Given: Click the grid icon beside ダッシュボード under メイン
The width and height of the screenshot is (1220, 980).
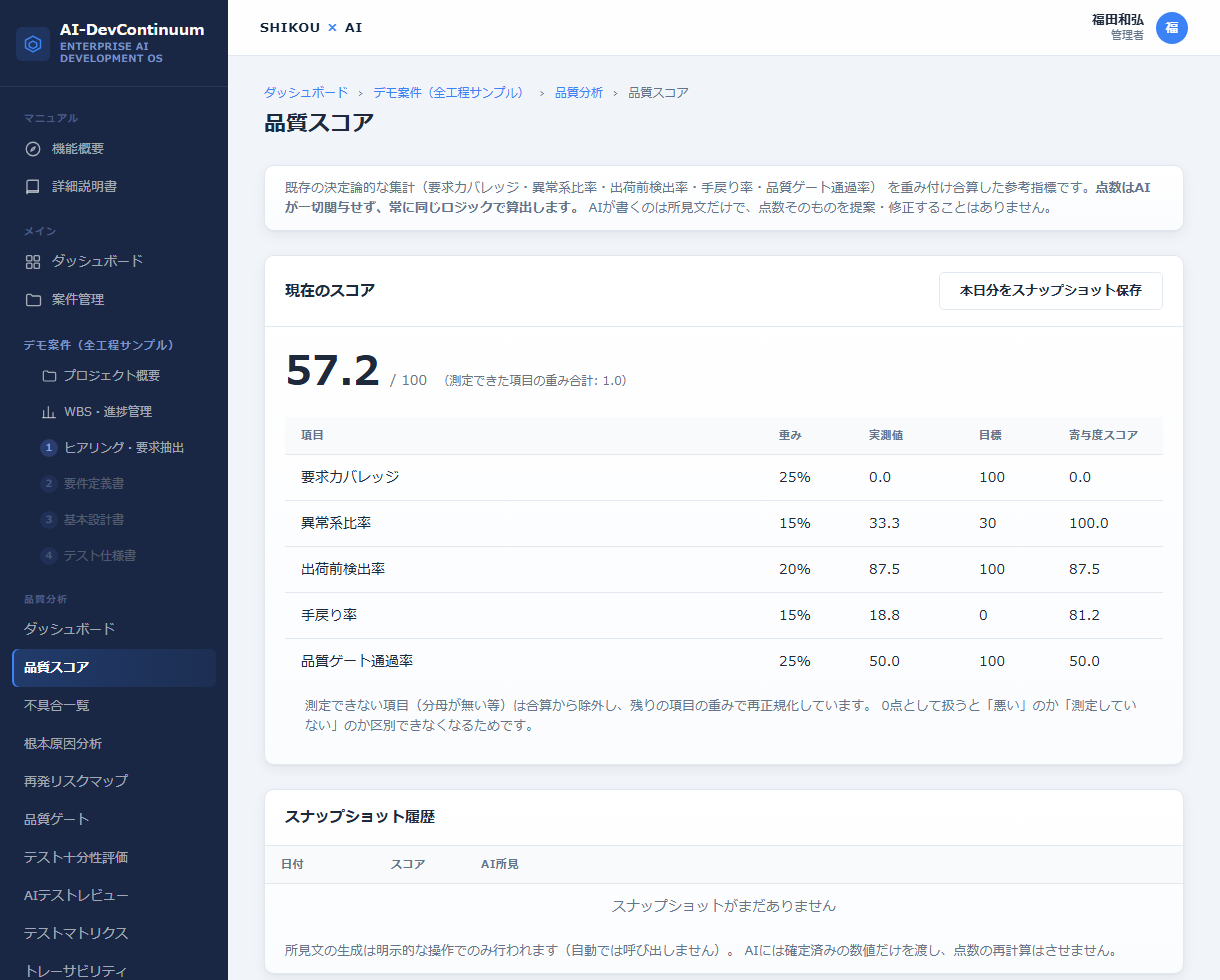Looking at the screenshot, I should [33, 261].
